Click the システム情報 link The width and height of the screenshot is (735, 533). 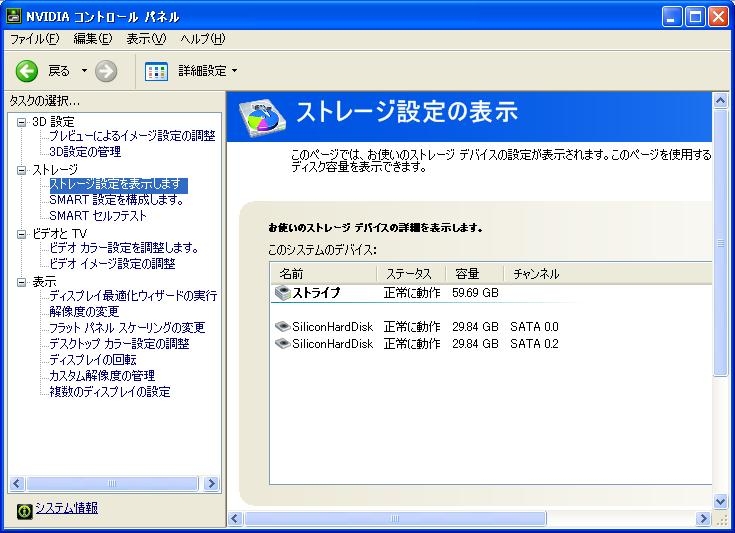[67, 508]
